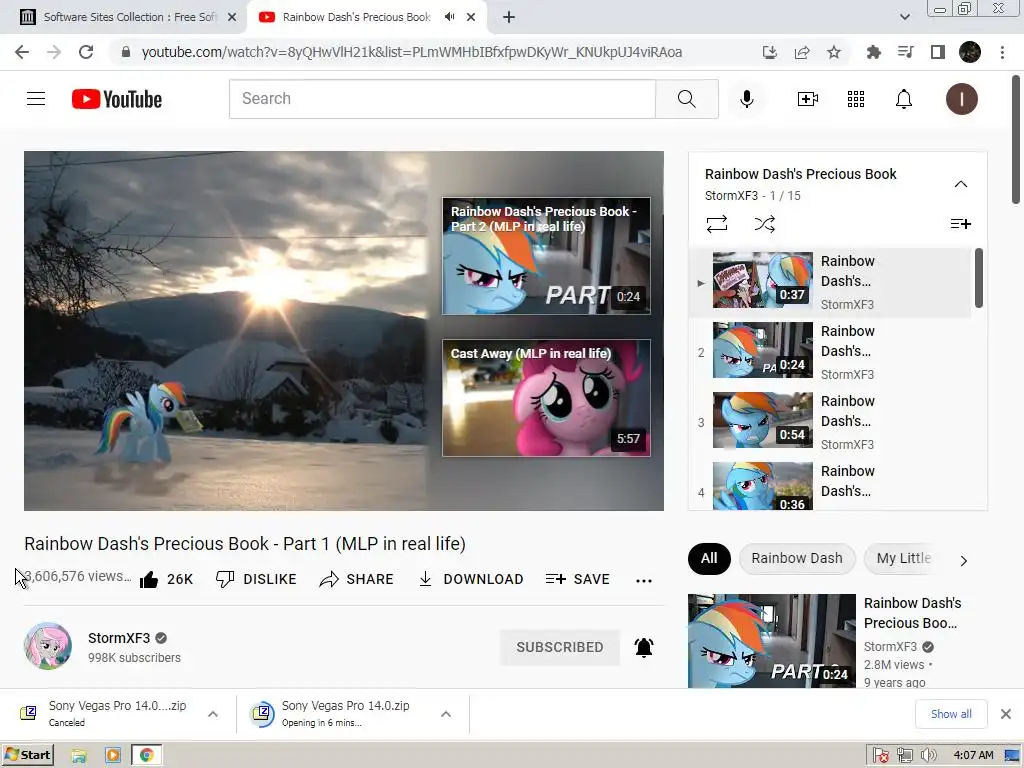Open options for Sony Vegas Pro 14.0.zip download
1024x768 pixels.
pos(445,714)
